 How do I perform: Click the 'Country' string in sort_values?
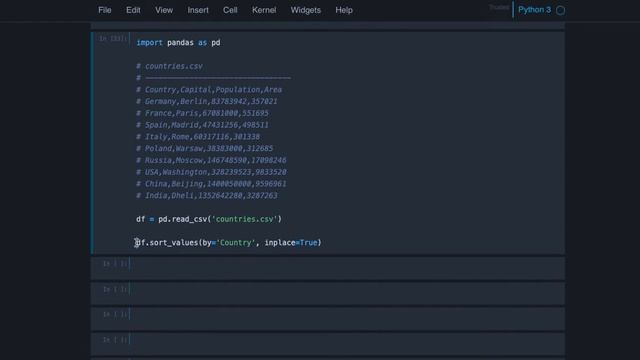pos(236,243)
